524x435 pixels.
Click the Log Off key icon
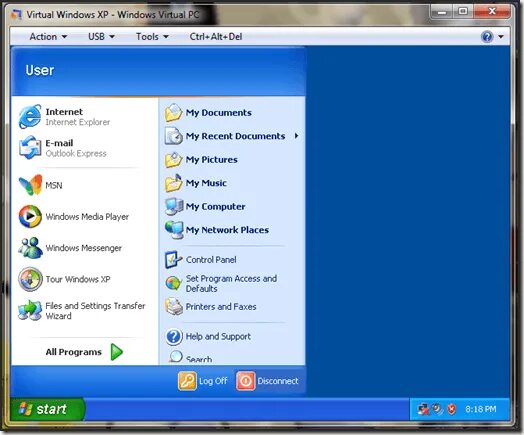(187, 381)
